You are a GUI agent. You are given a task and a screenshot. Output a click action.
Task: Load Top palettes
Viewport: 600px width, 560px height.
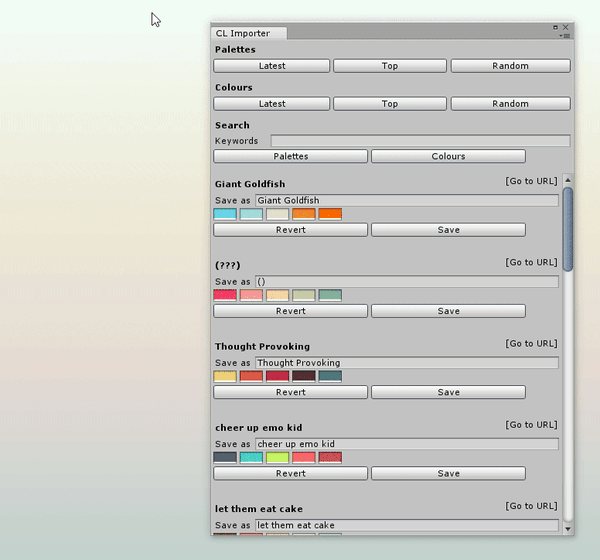click(390, 66)
